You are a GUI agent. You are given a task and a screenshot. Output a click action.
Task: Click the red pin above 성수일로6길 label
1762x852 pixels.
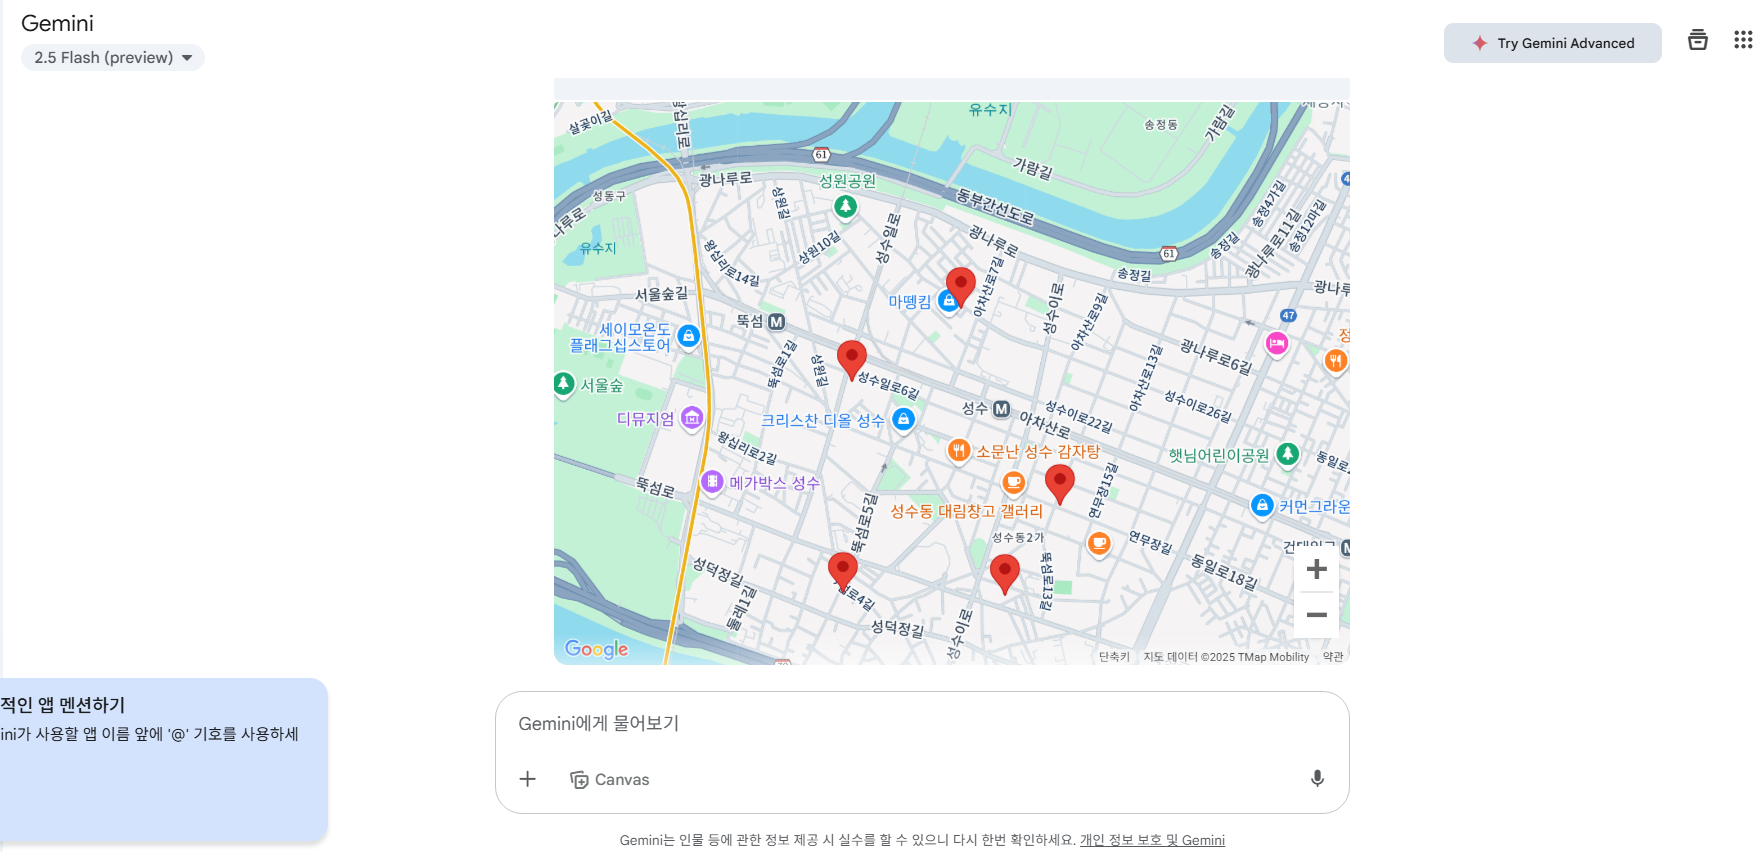[x=851, y=360]
